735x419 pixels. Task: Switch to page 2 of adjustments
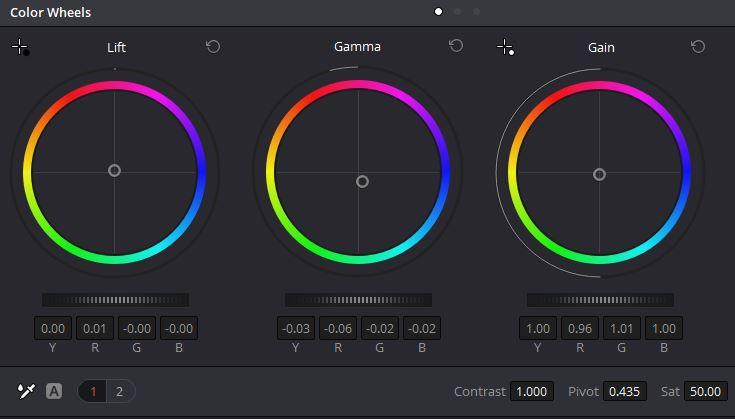(120, 391)
